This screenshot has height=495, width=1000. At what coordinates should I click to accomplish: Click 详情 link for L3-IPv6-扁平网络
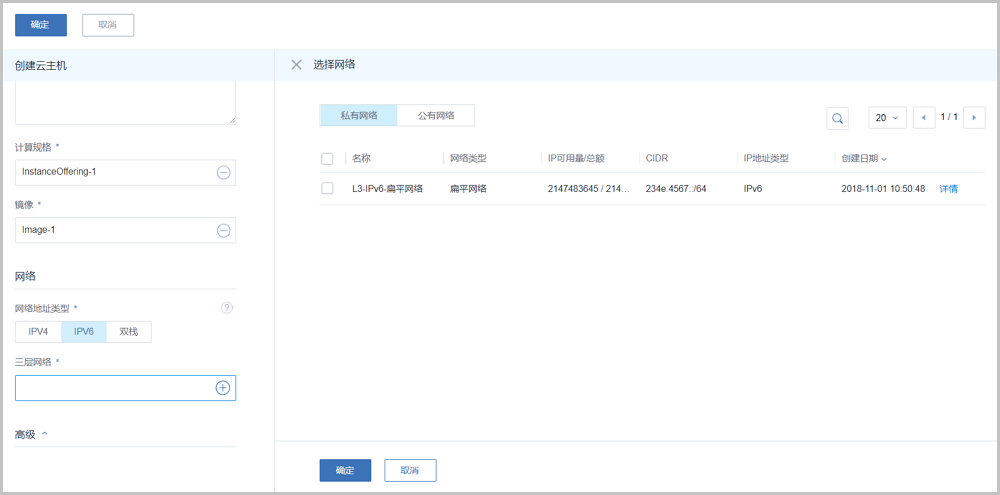point(948,189)
